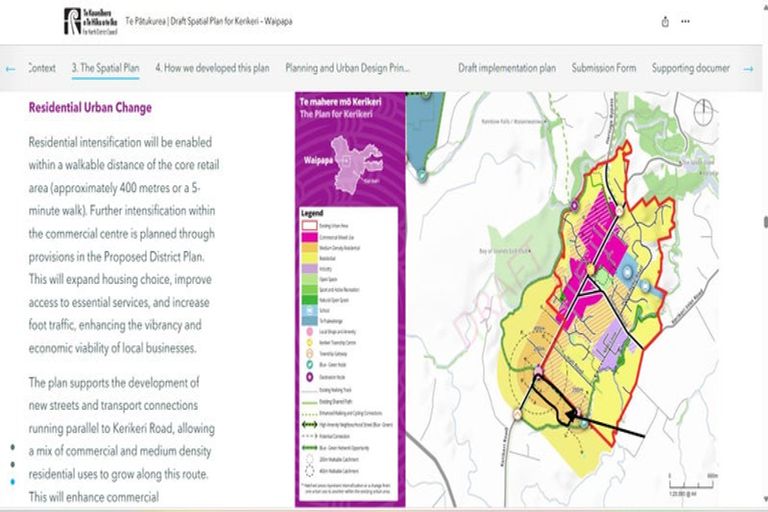The height and width of the screenshot is (512, 768).
Task: Select the Context tab
Action: tap(41, 68)
